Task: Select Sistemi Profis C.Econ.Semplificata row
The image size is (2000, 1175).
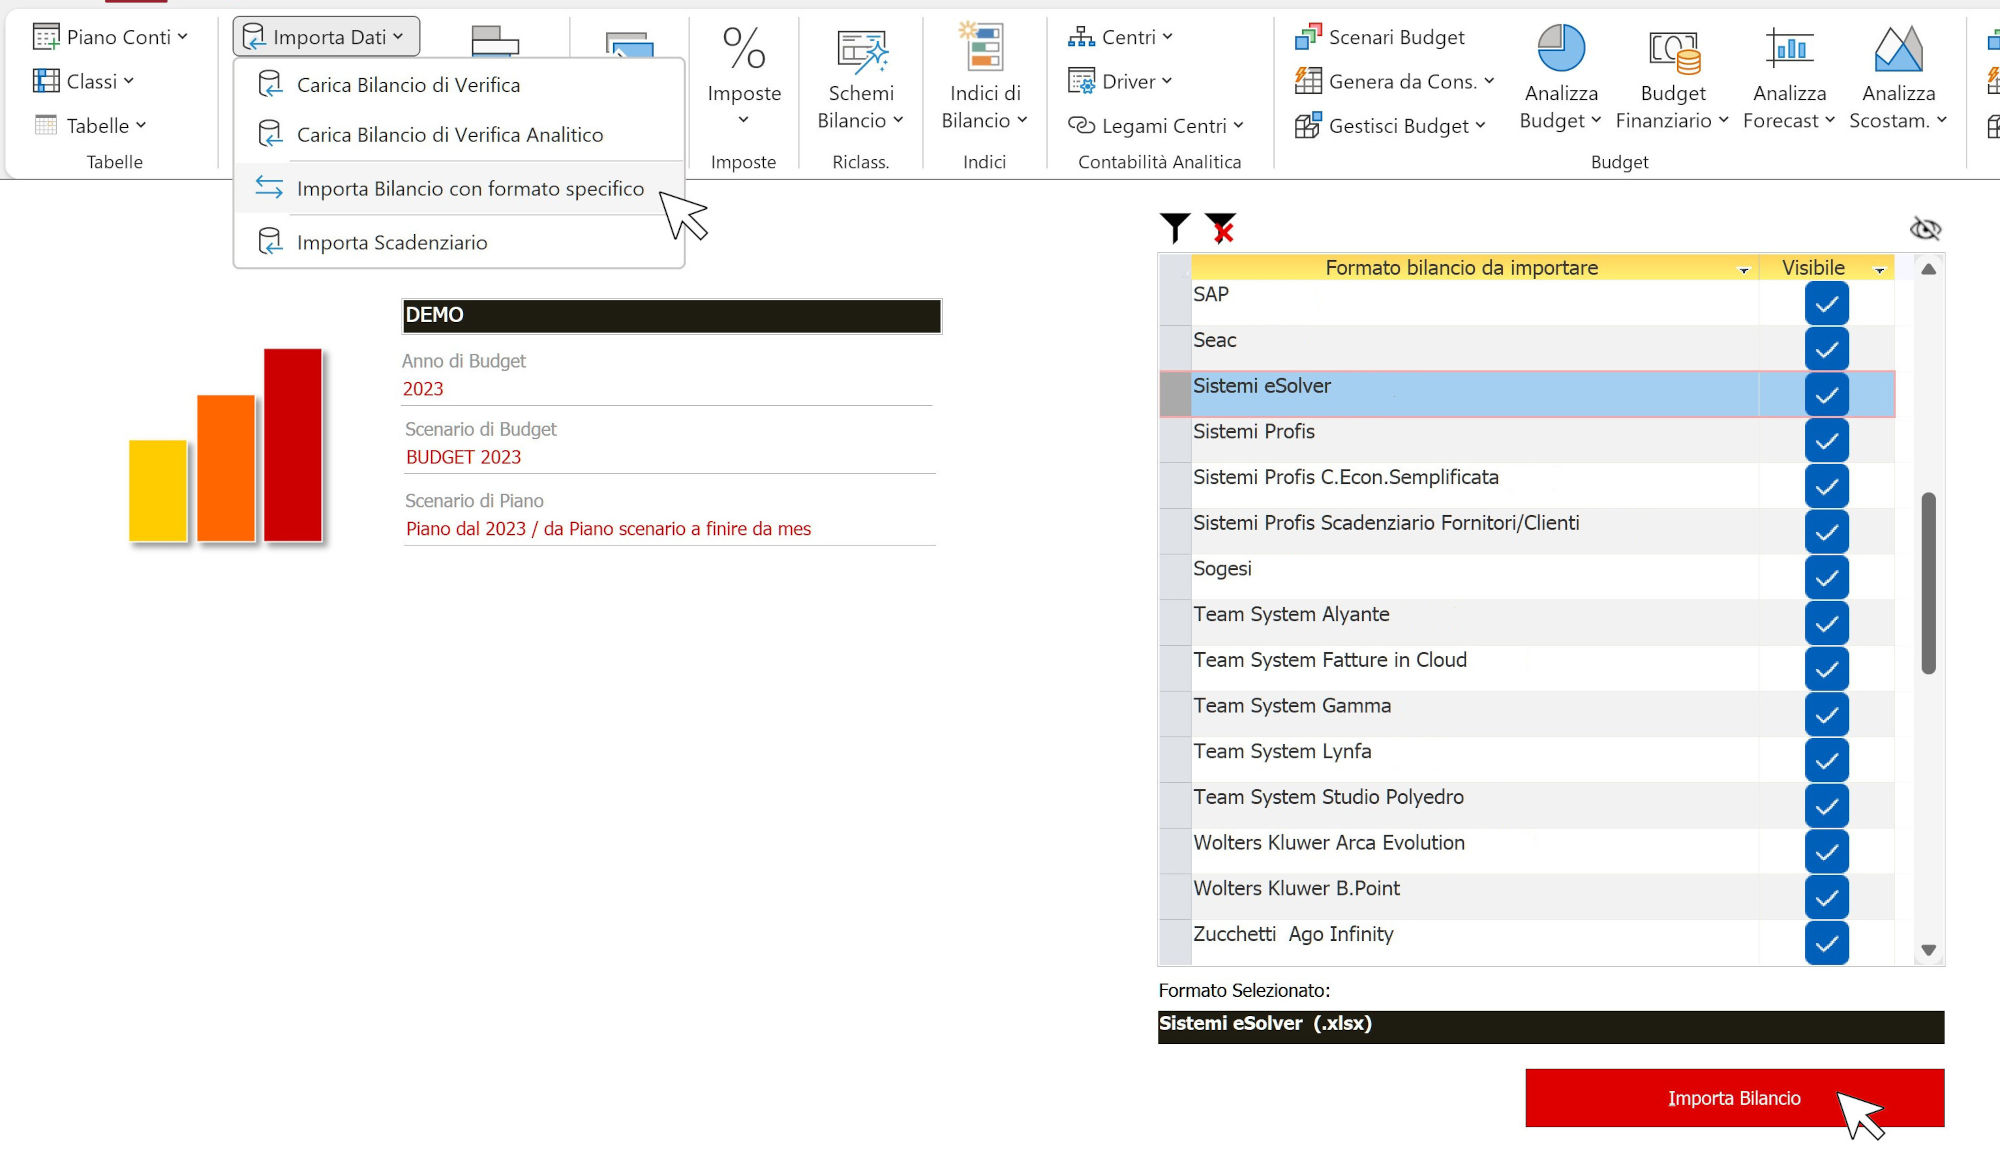Action: click(1526, 486)
